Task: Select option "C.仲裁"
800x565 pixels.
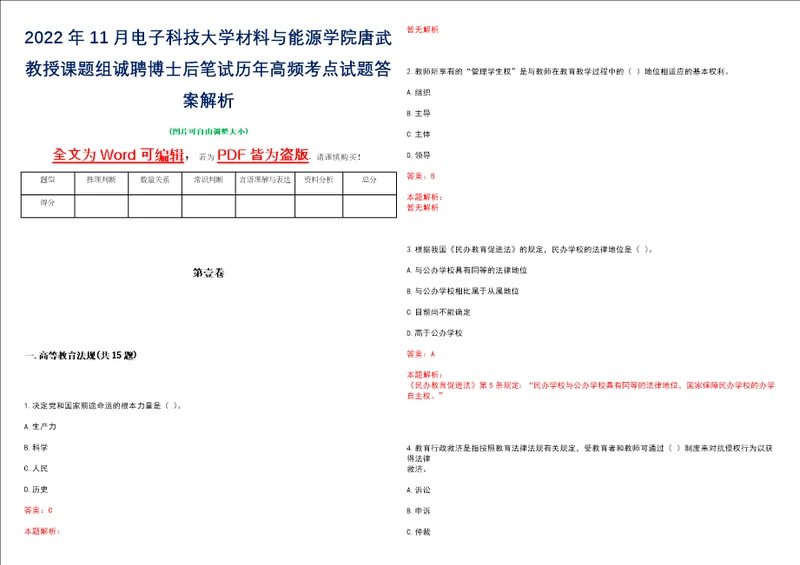Action: [418, 532]
